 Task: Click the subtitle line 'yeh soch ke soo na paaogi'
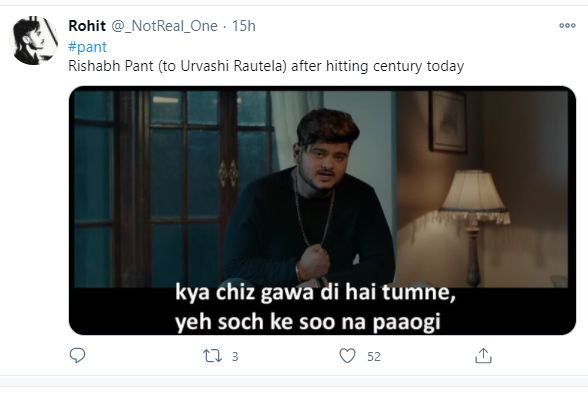[x=308, y=322]
